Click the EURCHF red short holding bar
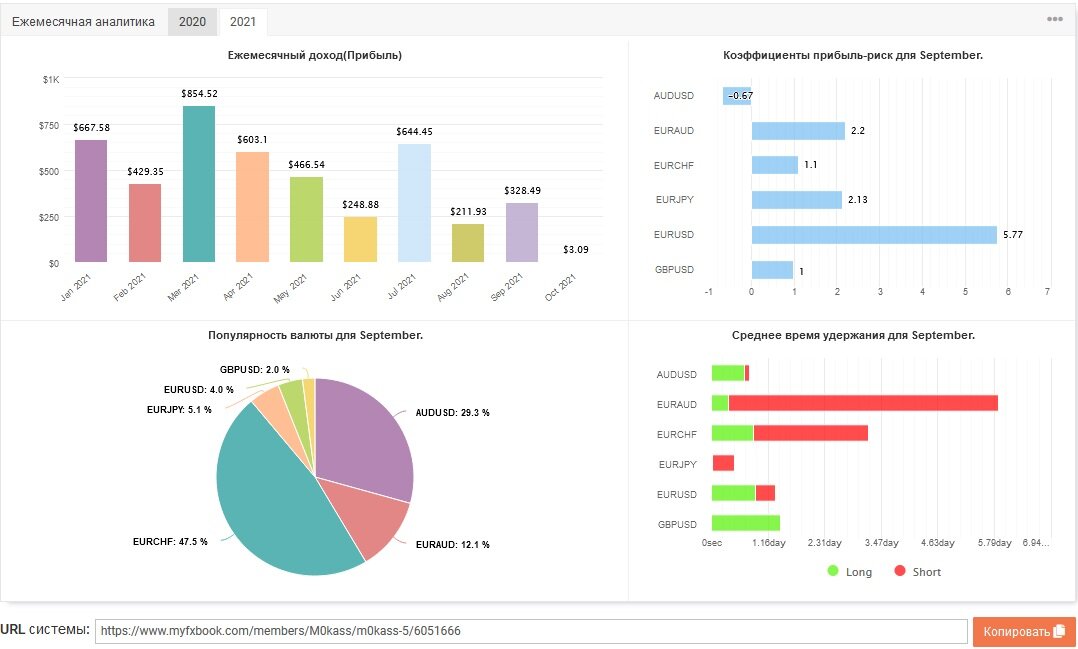 coord(811,433)
